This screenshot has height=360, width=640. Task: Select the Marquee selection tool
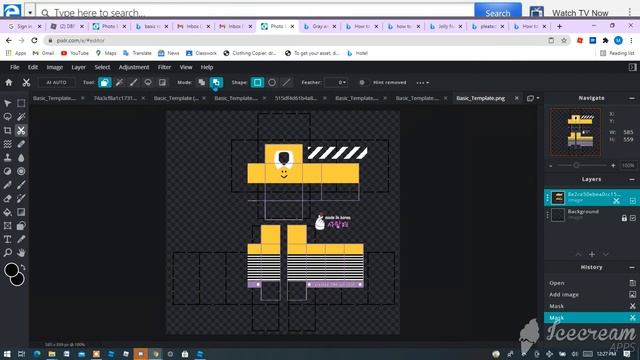(x=21, y=103)
